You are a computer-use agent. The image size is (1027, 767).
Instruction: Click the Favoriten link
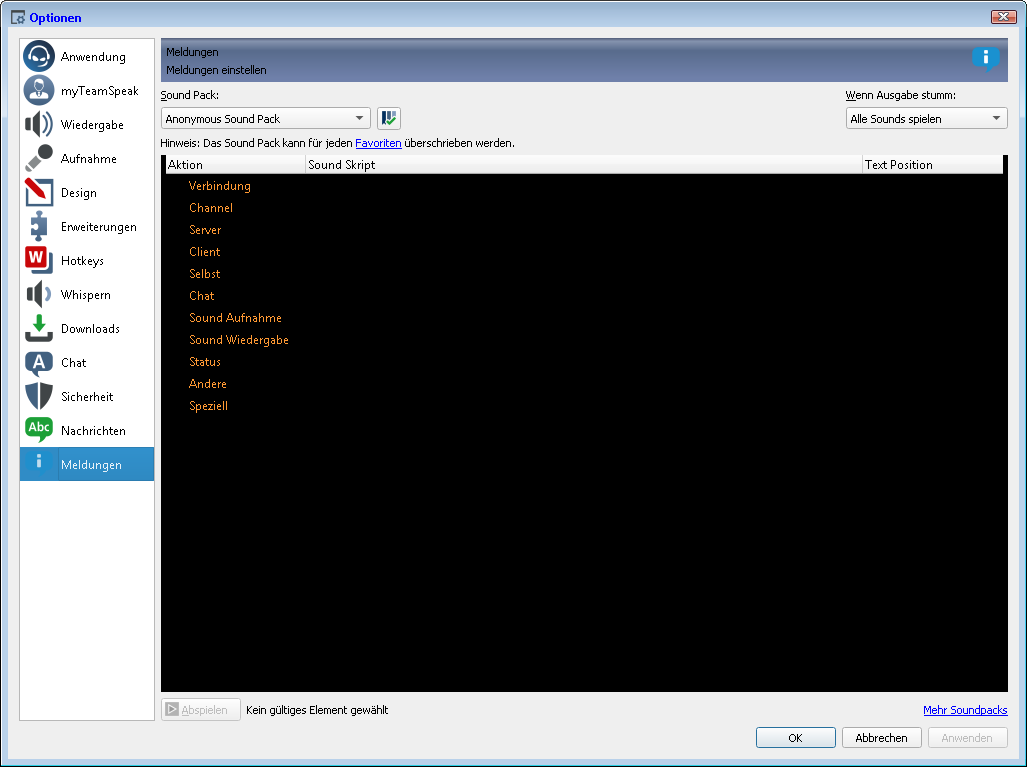click(378, 143)
